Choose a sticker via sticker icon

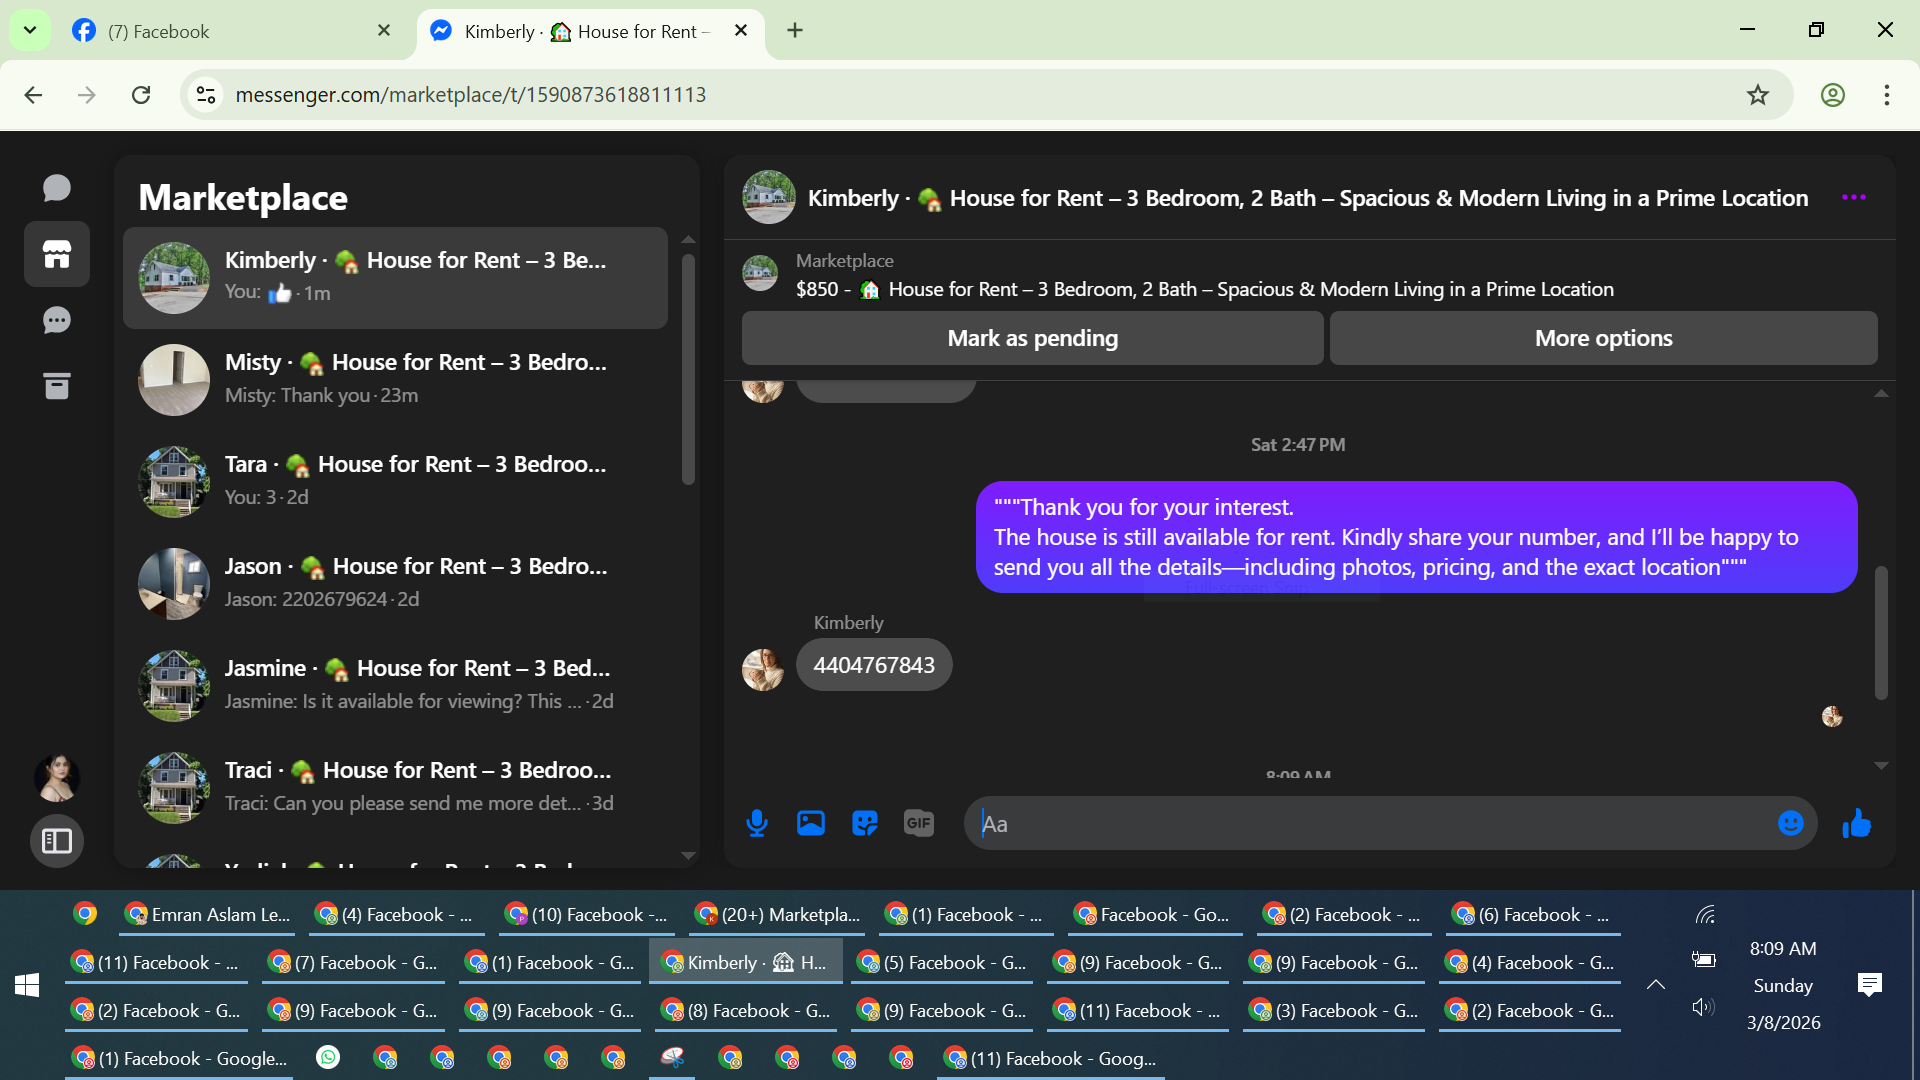click(x=864, y=823)
